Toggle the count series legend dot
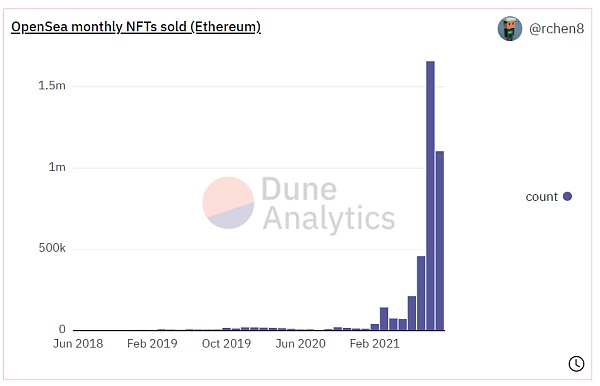600x386 pixels. pyautogui.click(x=567, y=196)
